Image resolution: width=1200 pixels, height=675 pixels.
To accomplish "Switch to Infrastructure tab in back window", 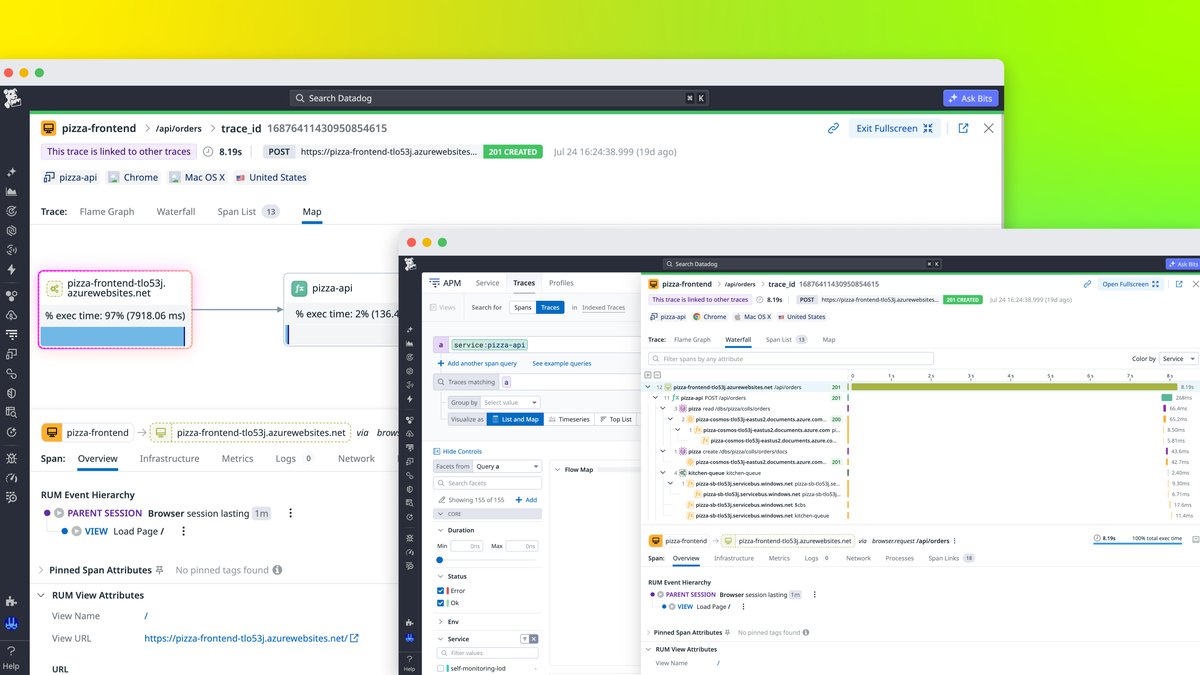I will click(x=169, y=458).
